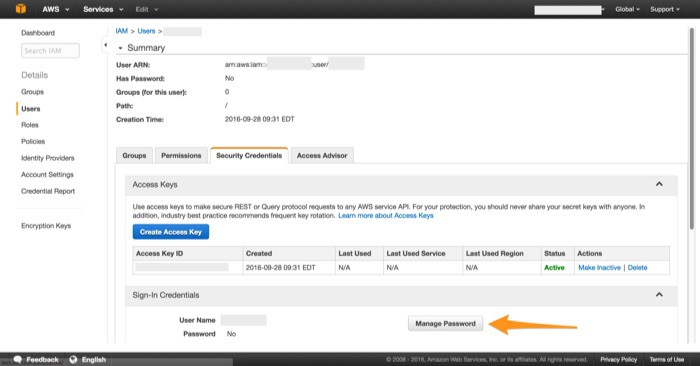Collapse the Access Keys panel chevron
Image resolution: width=700 pixels, height=366 pixels.
659,184
